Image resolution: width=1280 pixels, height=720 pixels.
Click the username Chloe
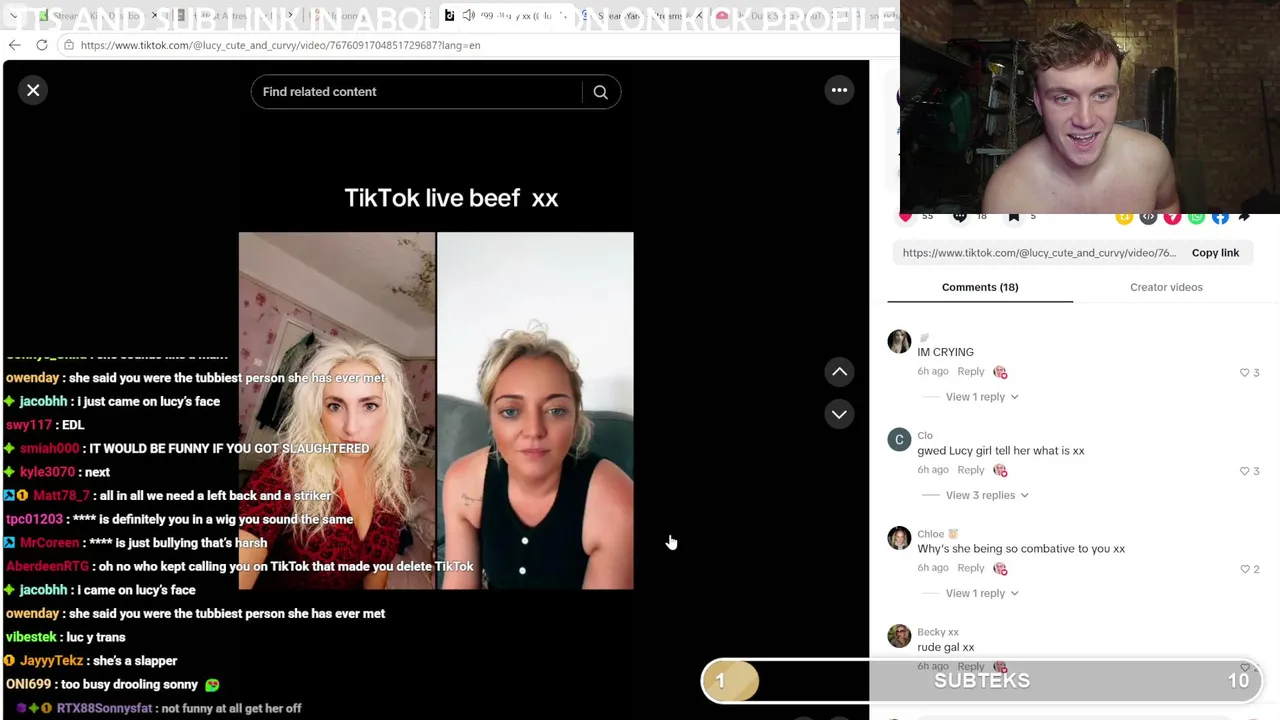pyautogui.click(x=931, y=534)
